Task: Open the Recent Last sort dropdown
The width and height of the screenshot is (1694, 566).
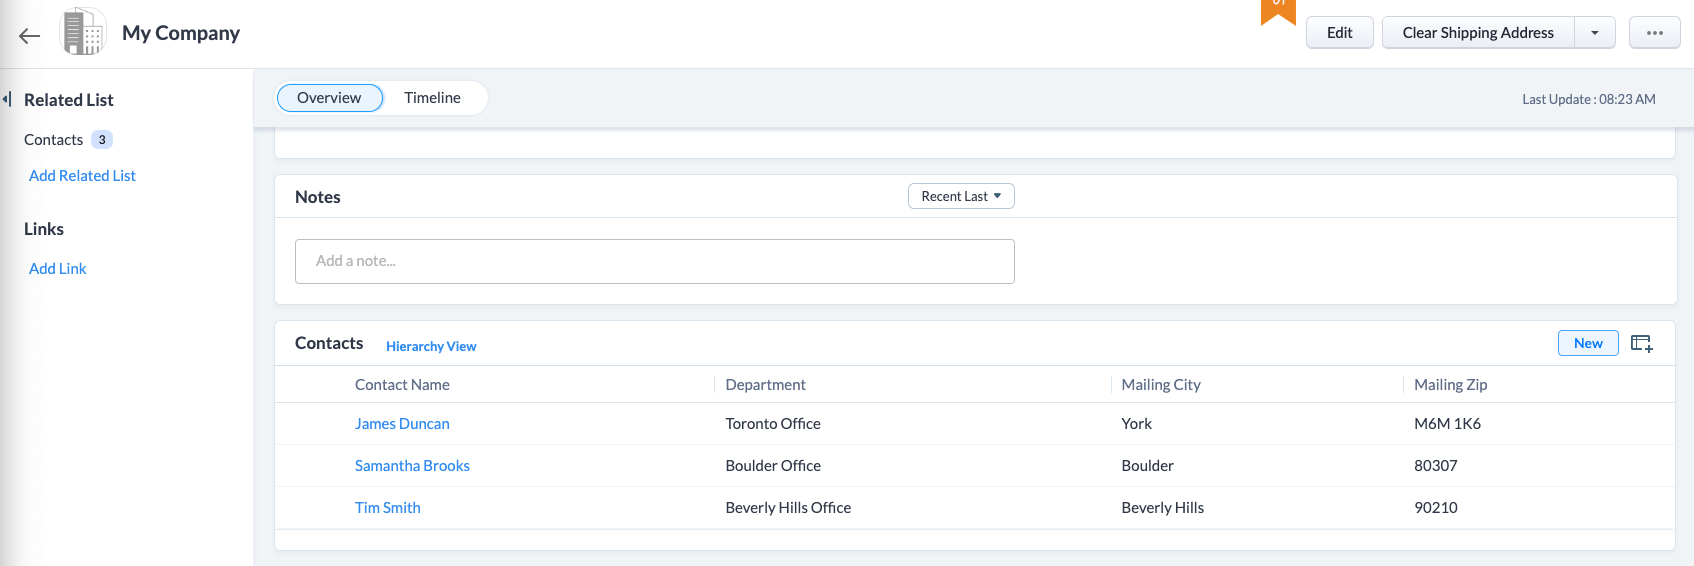Action: (960, 197)
